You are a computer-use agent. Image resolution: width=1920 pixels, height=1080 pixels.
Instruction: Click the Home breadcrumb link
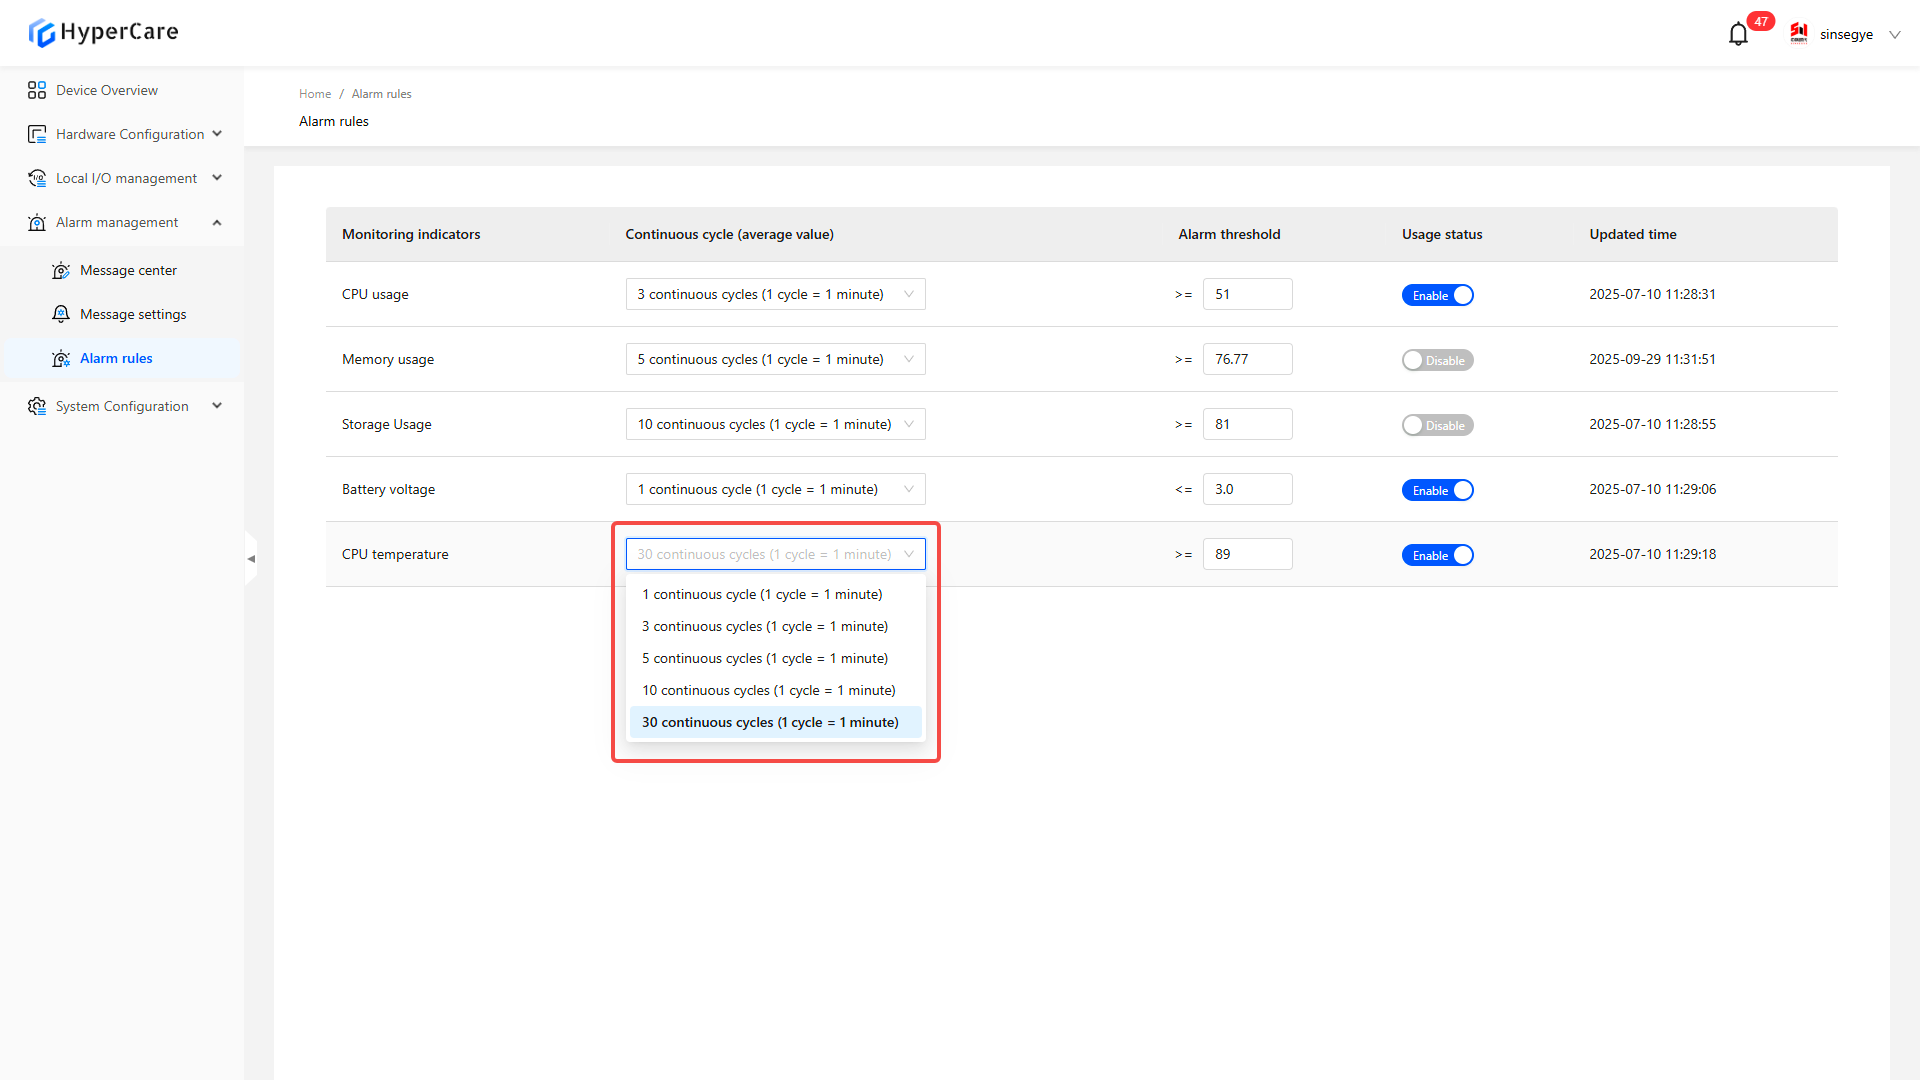coord(315,94)
